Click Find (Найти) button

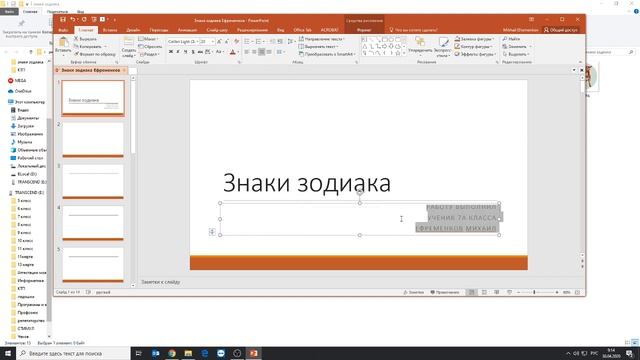511,39
